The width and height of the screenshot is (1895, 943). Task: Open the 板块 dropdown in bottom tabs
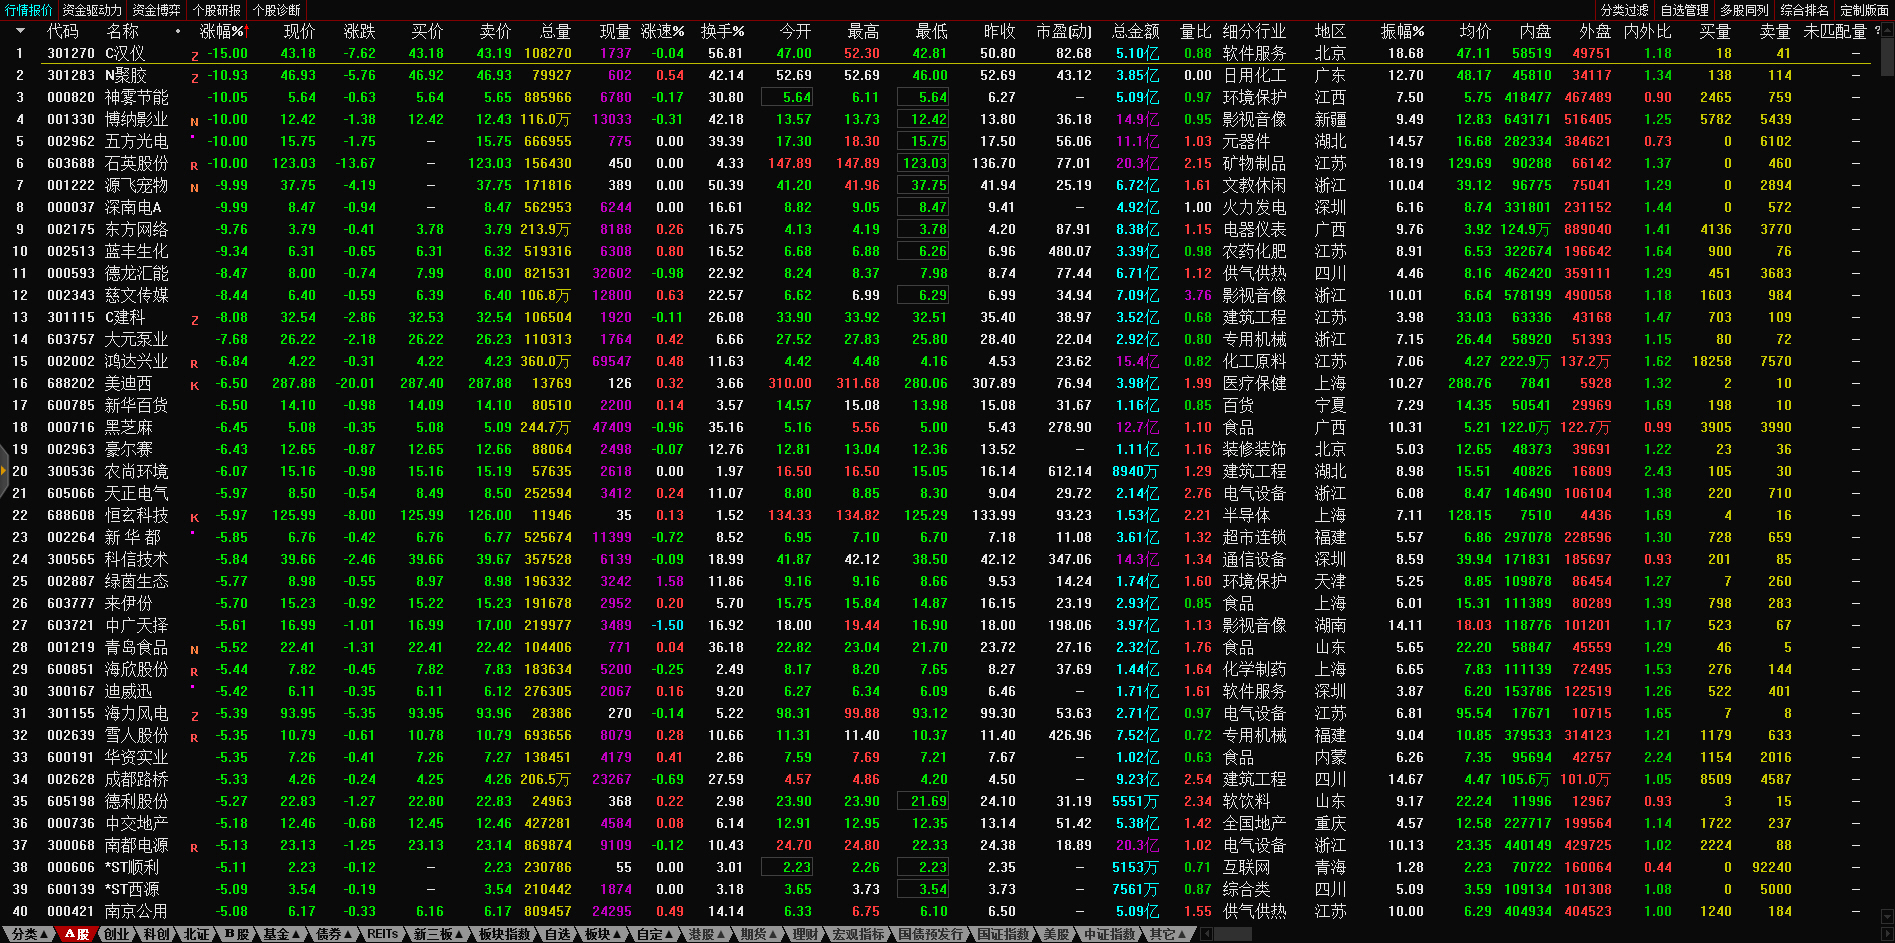point(602,934)
